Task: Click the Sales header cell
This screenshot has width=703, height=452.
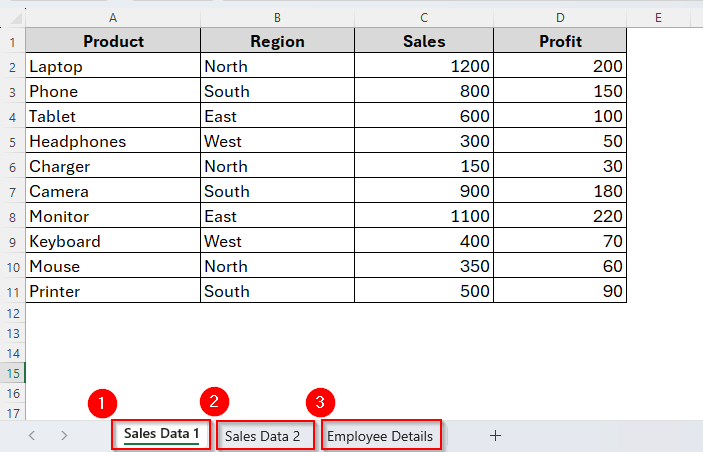Action: [x=424, y=41]
